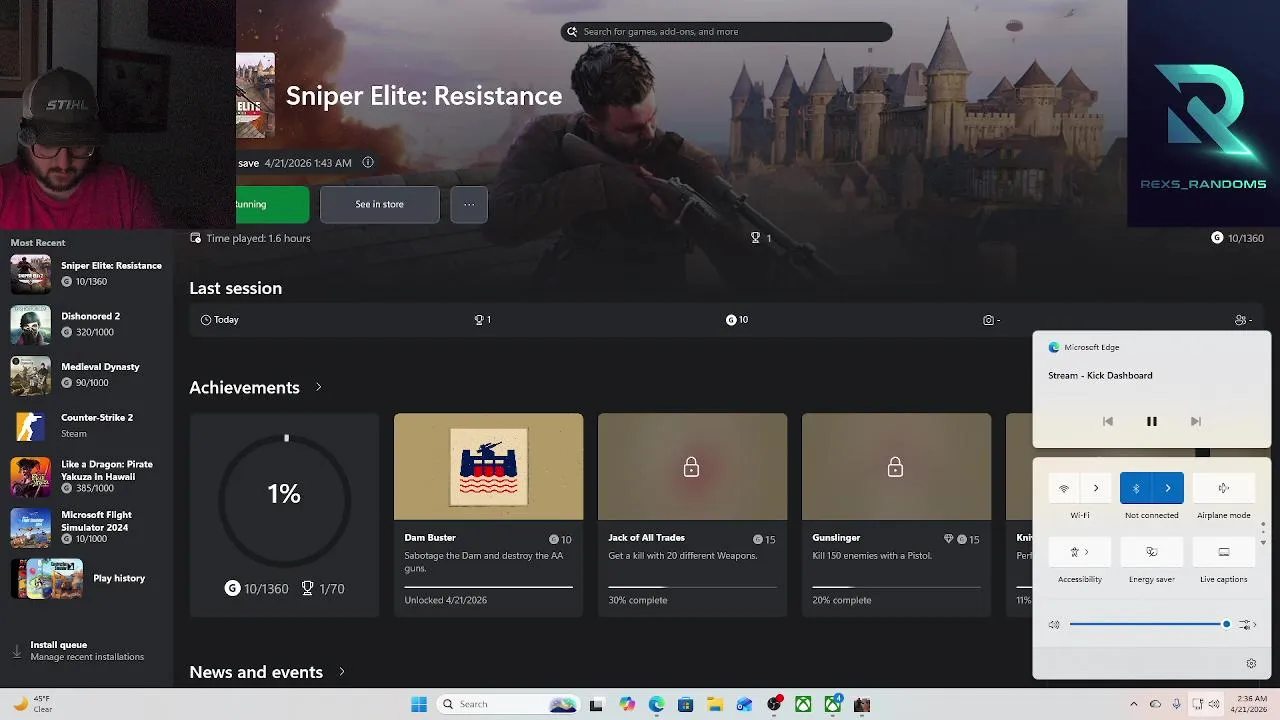The image size is (1280, 720).
Task: Click the microphone tray icon
Action: (1177, 704)
